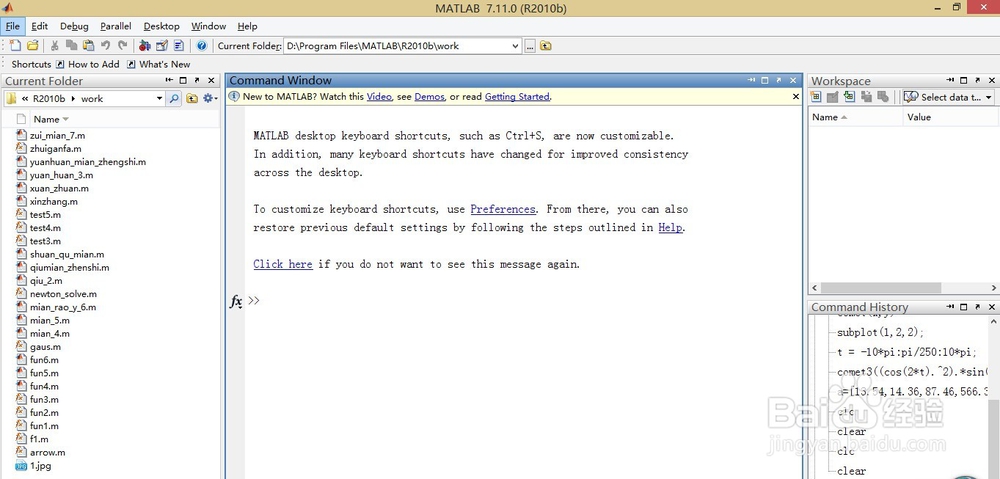Open the Window menu
Image resolution: width=1000 pixels, height=479 pixels.
[x=209, y=26]
